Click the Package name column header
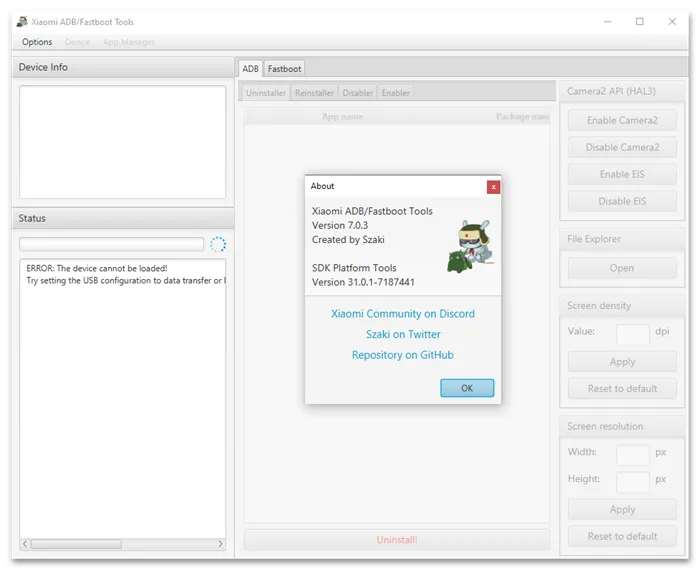700x570 pixels. pos(482,116)
